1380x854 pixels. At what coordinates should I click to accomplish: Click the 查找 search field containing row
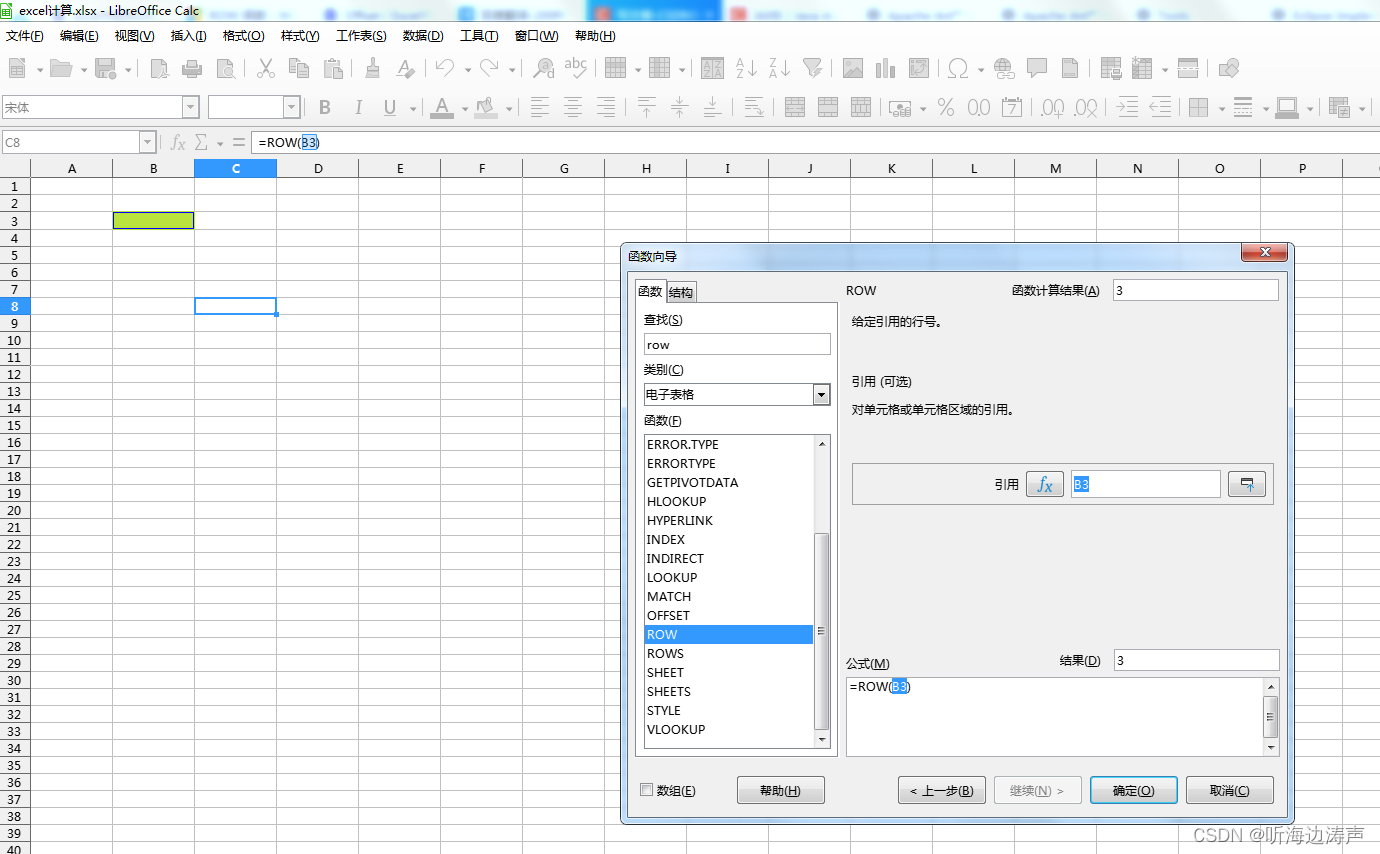(x=737, y=344)
